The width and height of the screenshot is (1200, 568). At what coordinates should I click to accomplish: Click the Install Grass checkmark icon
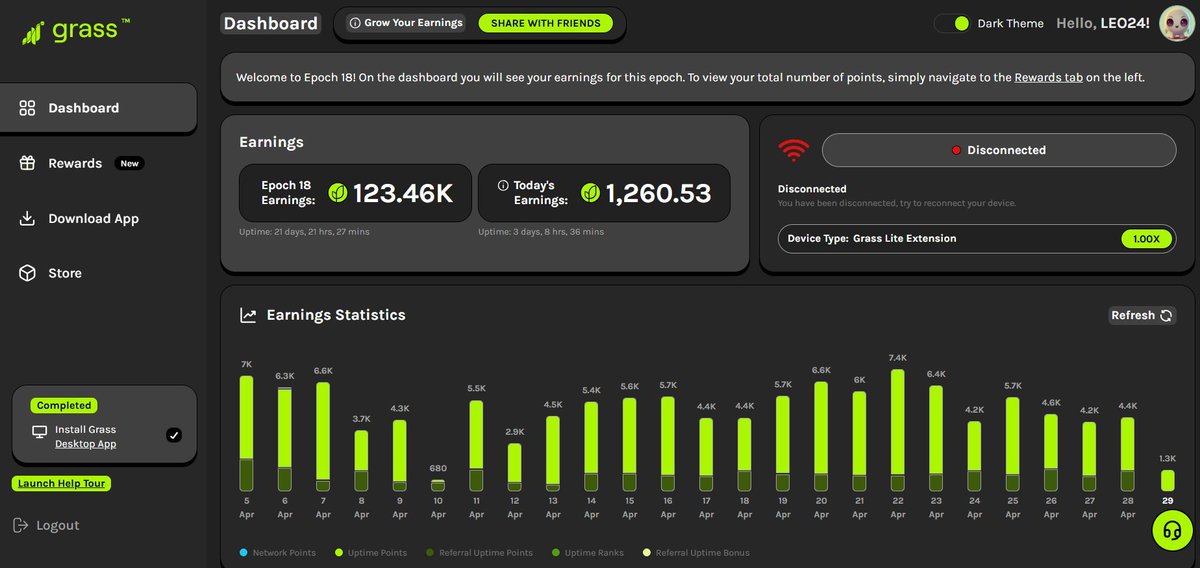tap(174, 435)
